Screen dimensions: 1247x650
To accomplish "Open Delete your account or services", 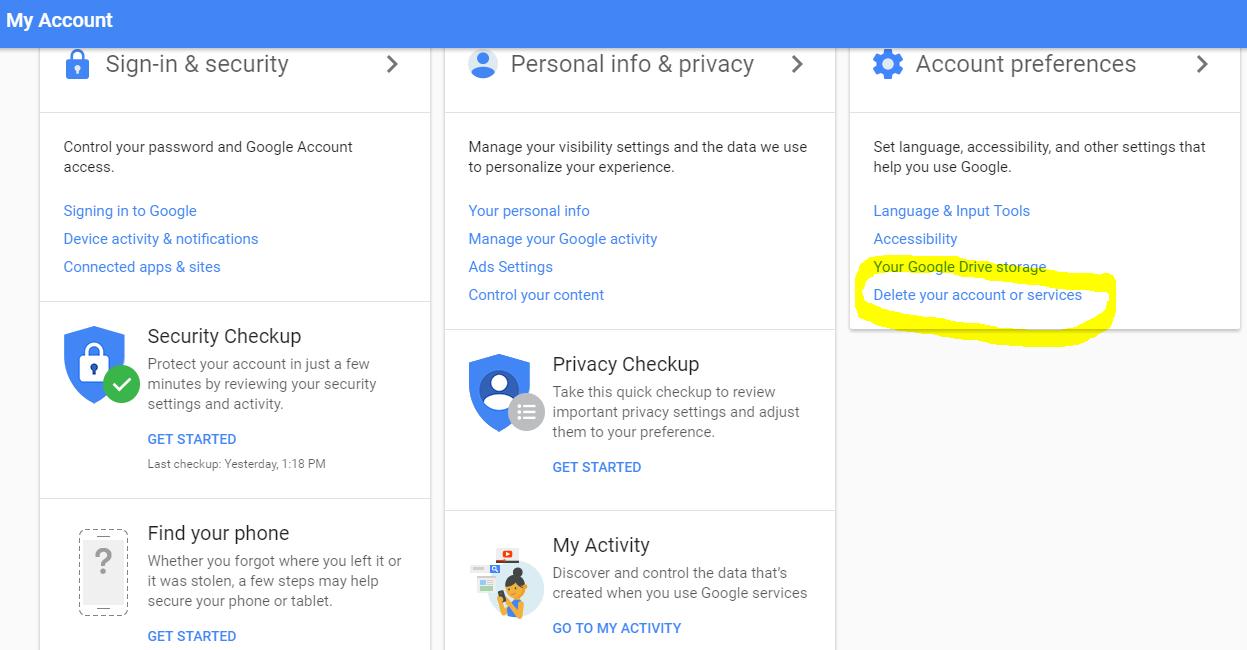I will 978,295.
